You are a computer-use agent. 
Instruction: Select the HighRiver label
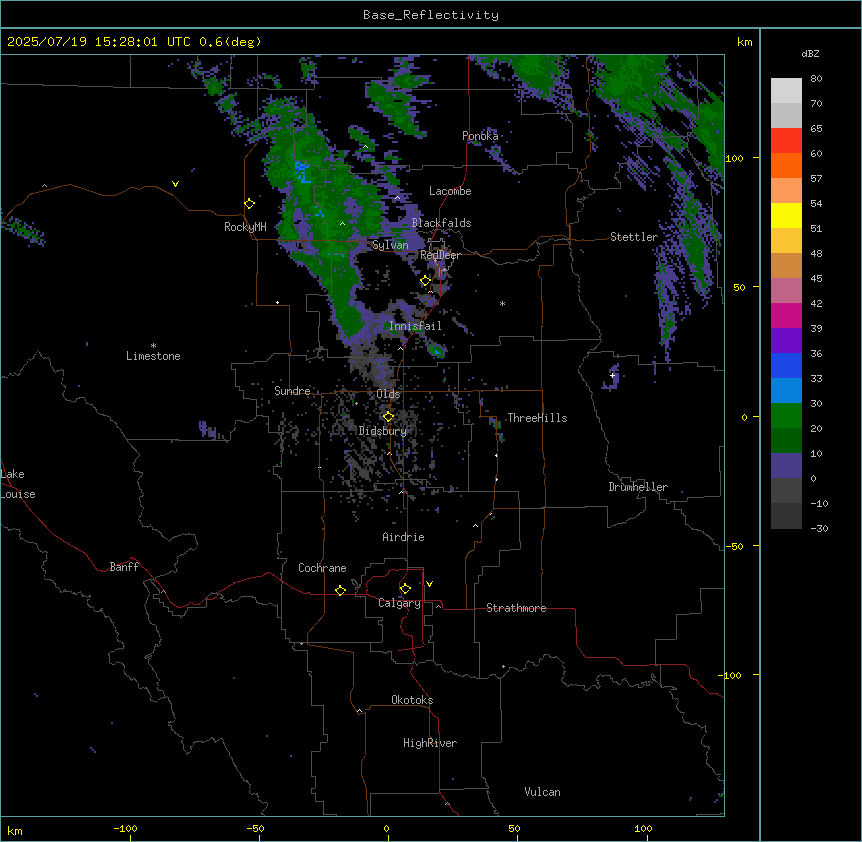pyautogui.click(x=430, y=743)
